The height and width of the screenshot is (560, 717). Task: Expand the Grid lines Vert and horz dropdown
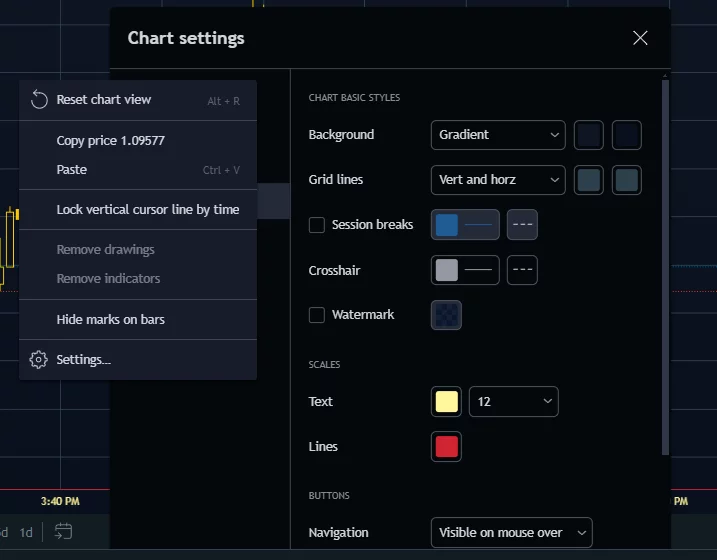498,180
